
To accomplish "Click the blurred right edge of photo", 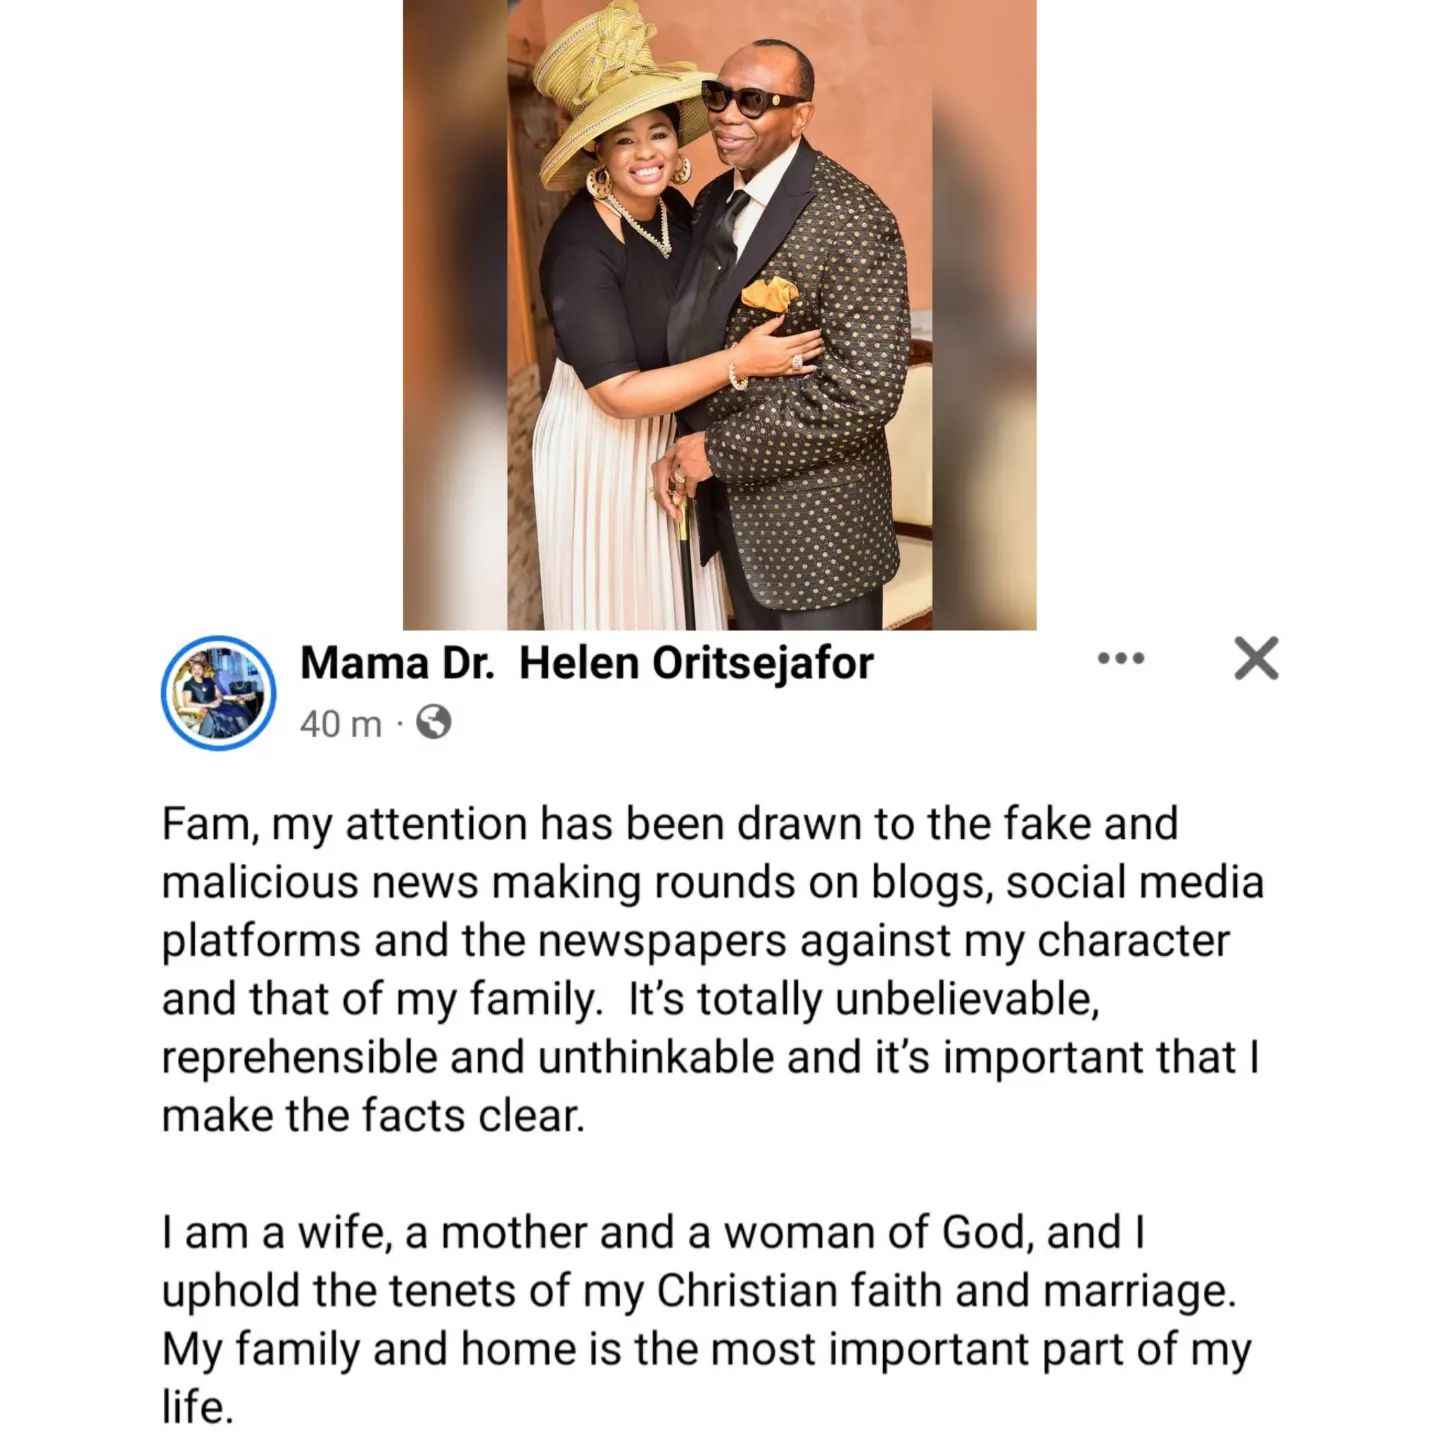I will click(x=985, y=315).
